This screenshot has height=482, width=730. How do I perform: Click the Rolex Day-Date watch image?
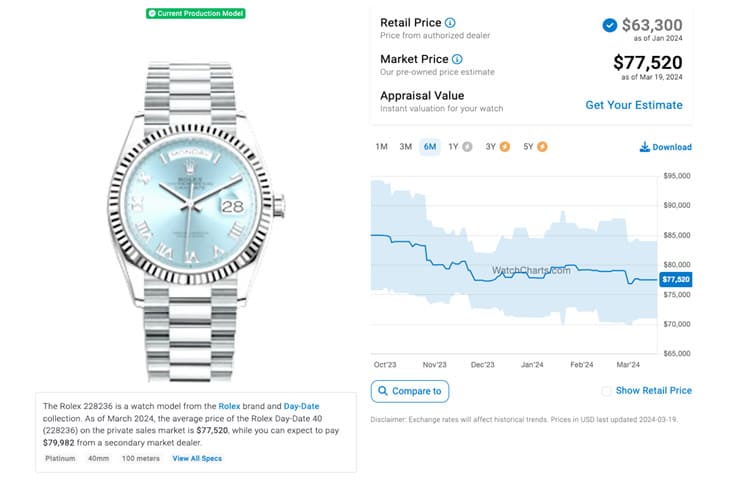point(196,222)
